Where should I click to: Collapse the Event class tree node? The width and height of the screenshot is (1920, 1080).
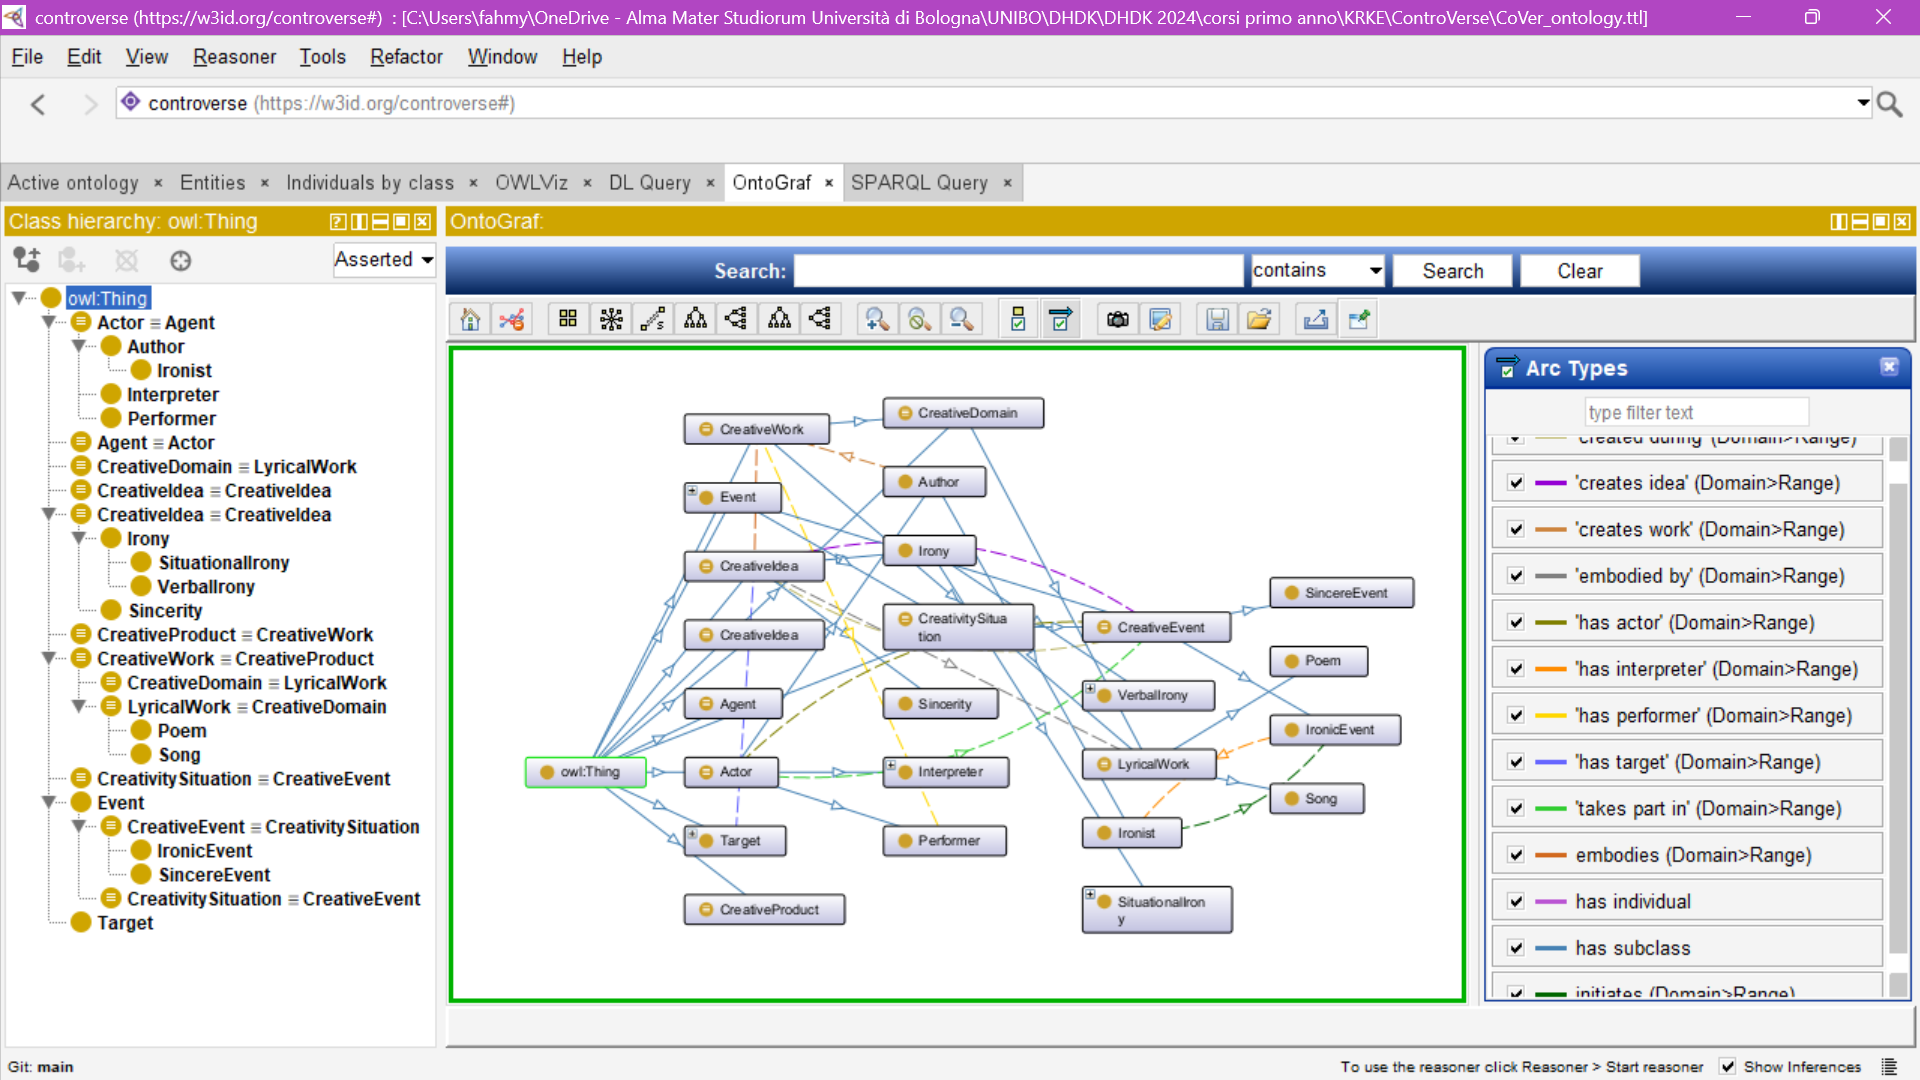pos(48,802)
